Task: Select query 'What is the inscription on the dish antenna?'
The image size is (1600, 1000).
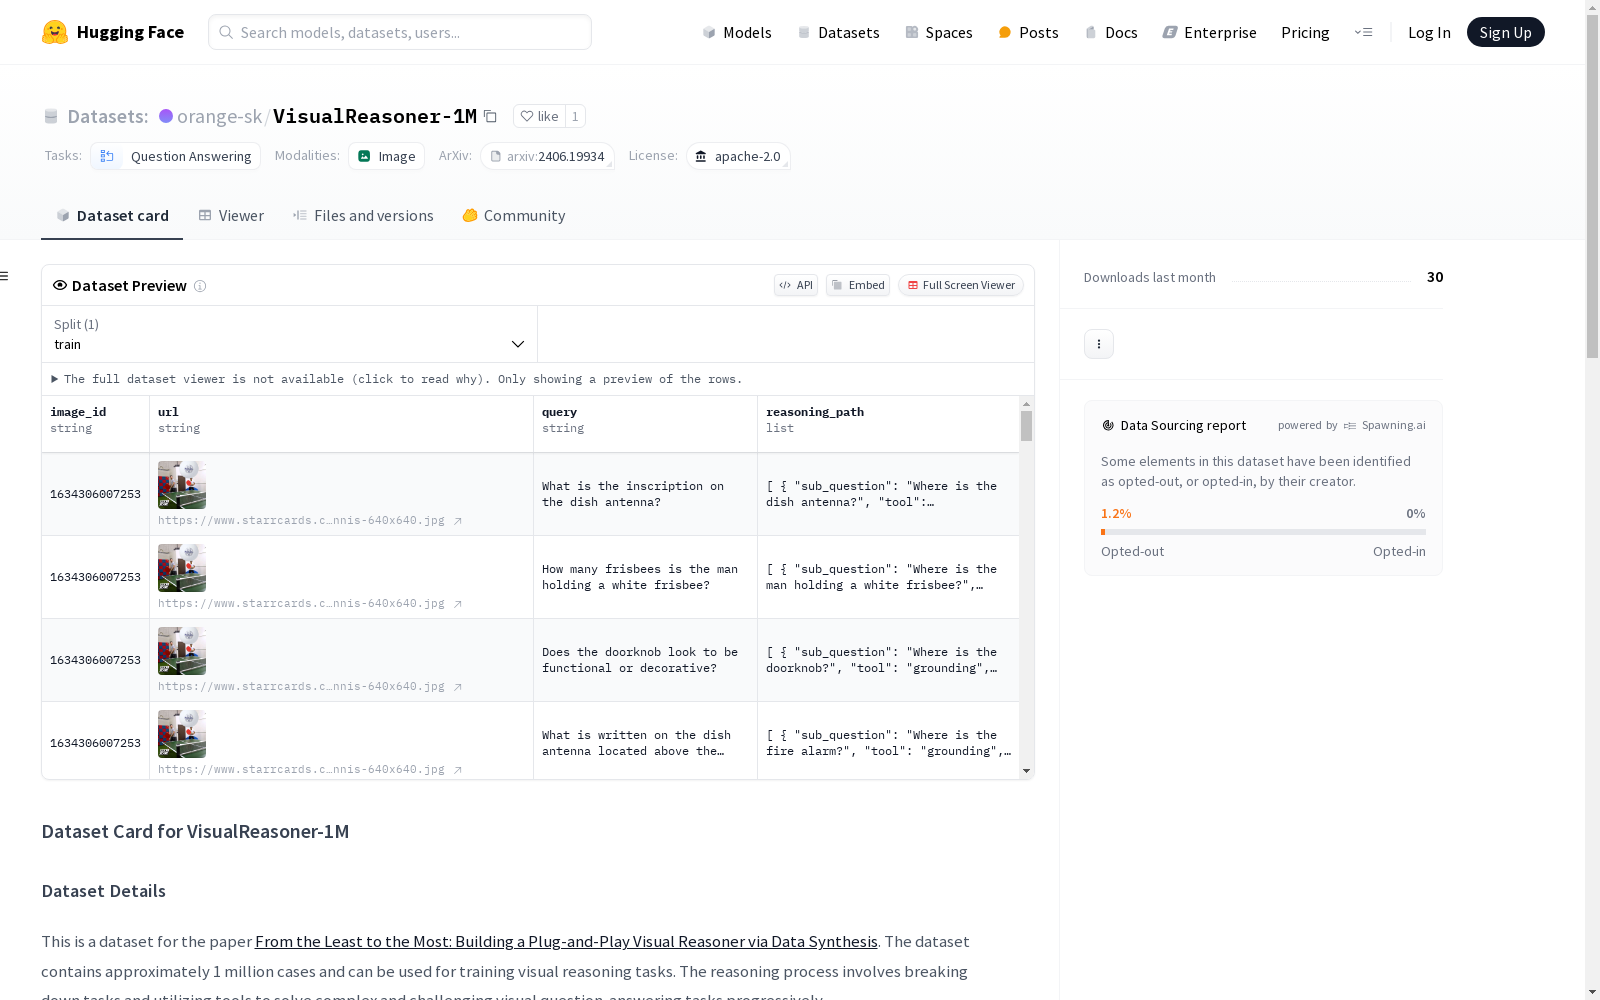Action: tap(633, 494)
